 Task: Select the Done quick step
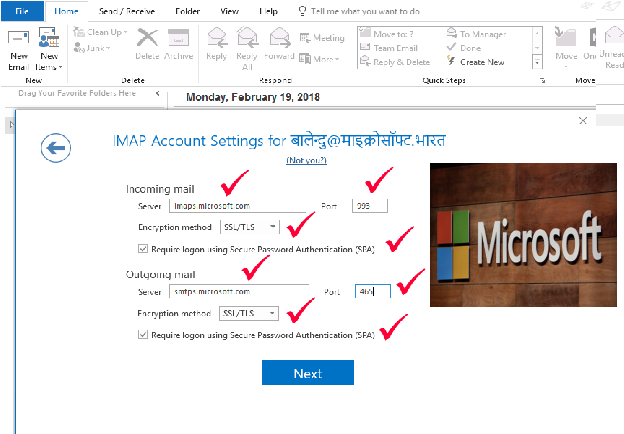[x=464, y=48]
